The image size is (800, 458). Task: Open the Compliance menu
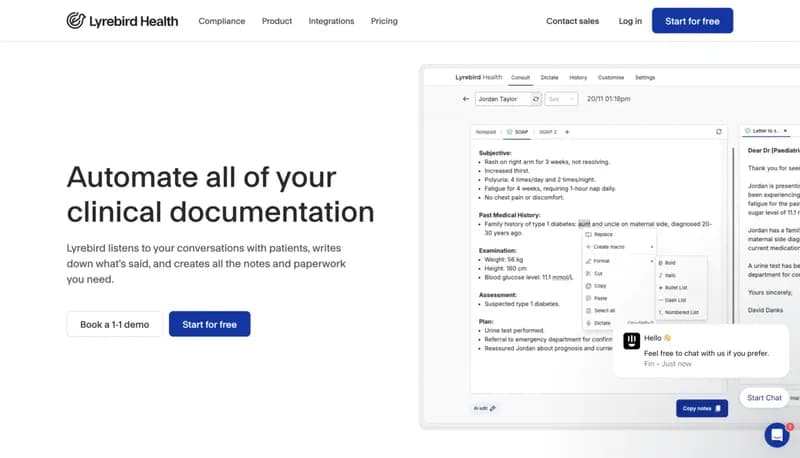(222, 21)
